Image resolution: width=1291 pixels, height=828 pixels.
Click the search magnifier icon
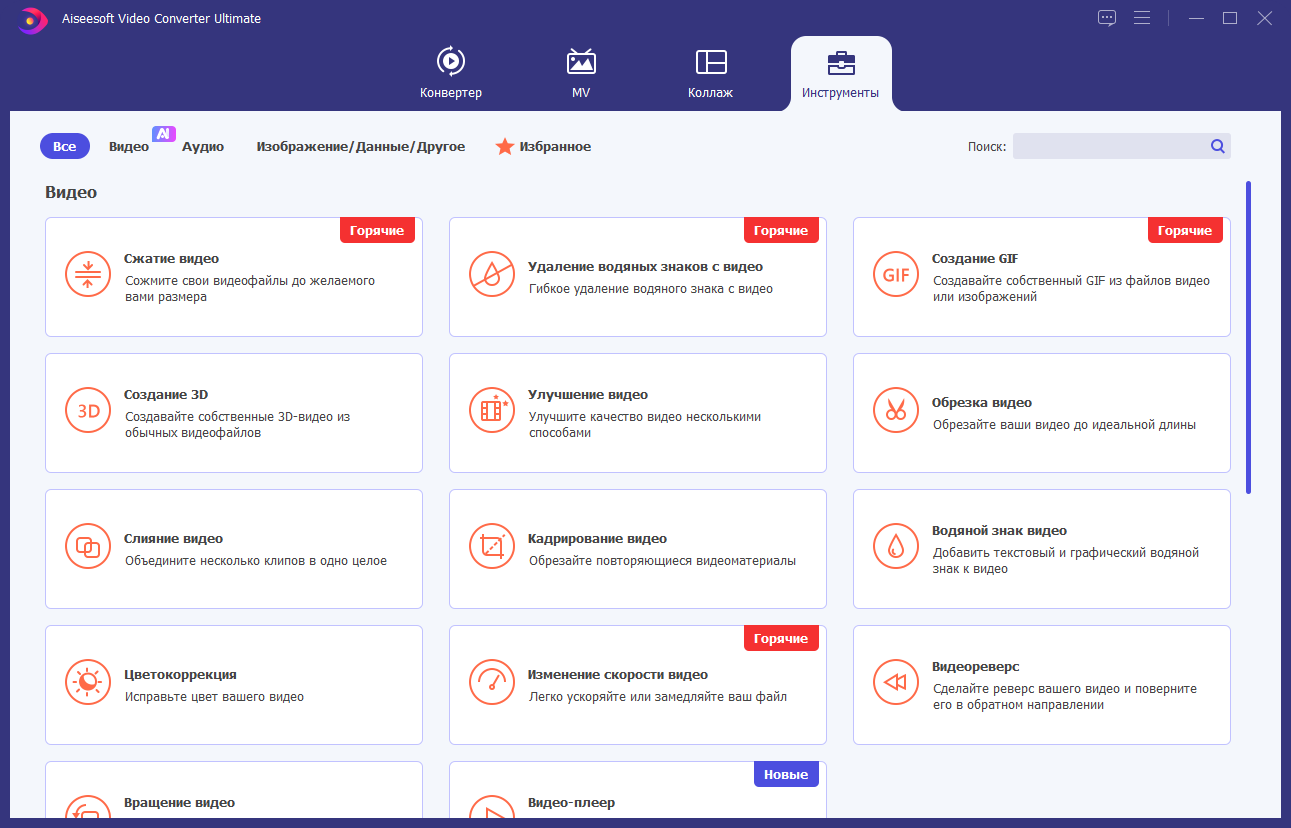coord(1217,146)
